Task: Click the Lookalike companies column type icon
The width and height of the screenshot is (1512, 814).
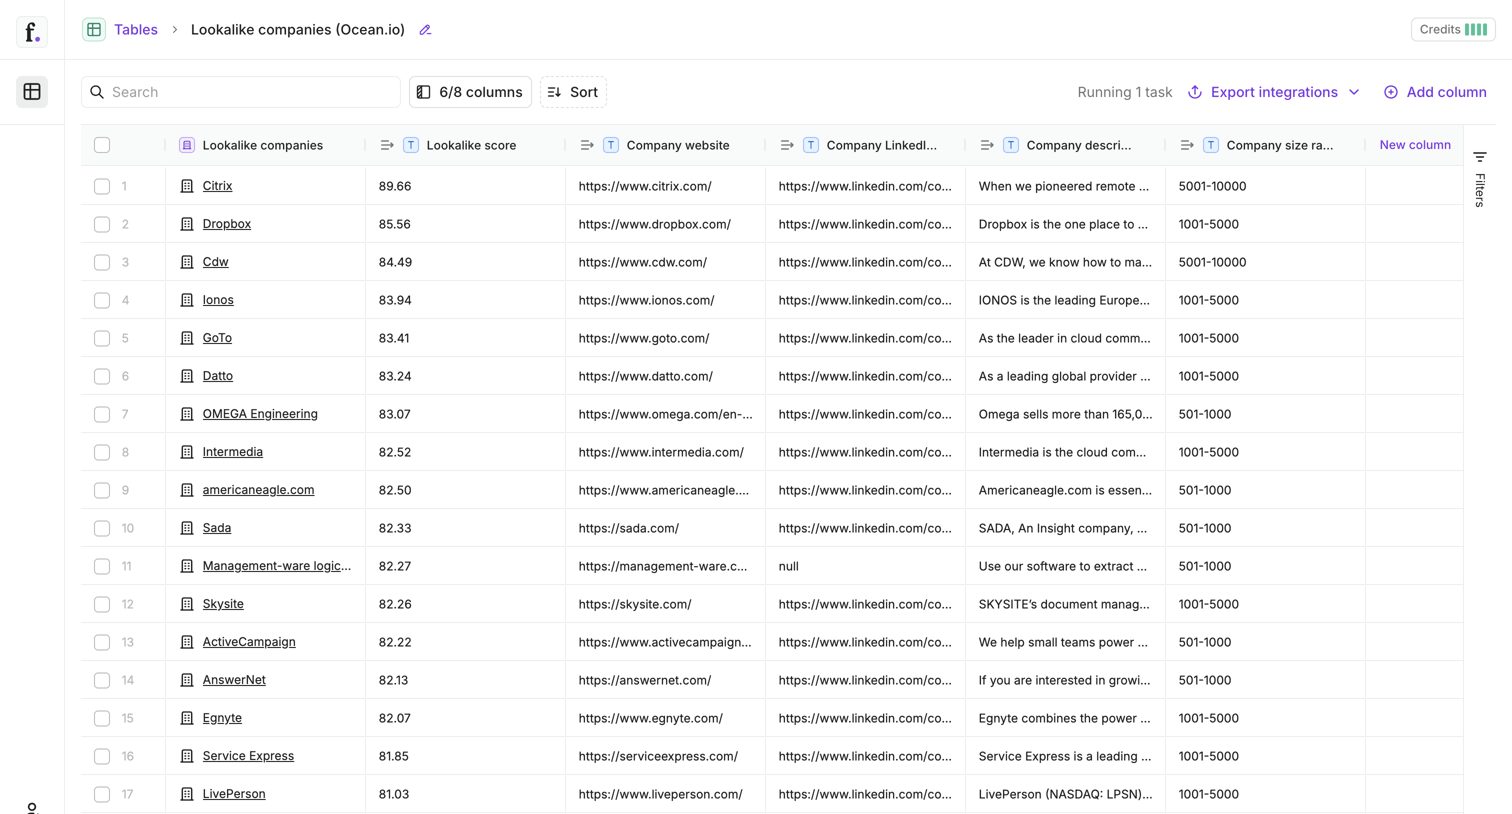Action: (x=187, y=145)
